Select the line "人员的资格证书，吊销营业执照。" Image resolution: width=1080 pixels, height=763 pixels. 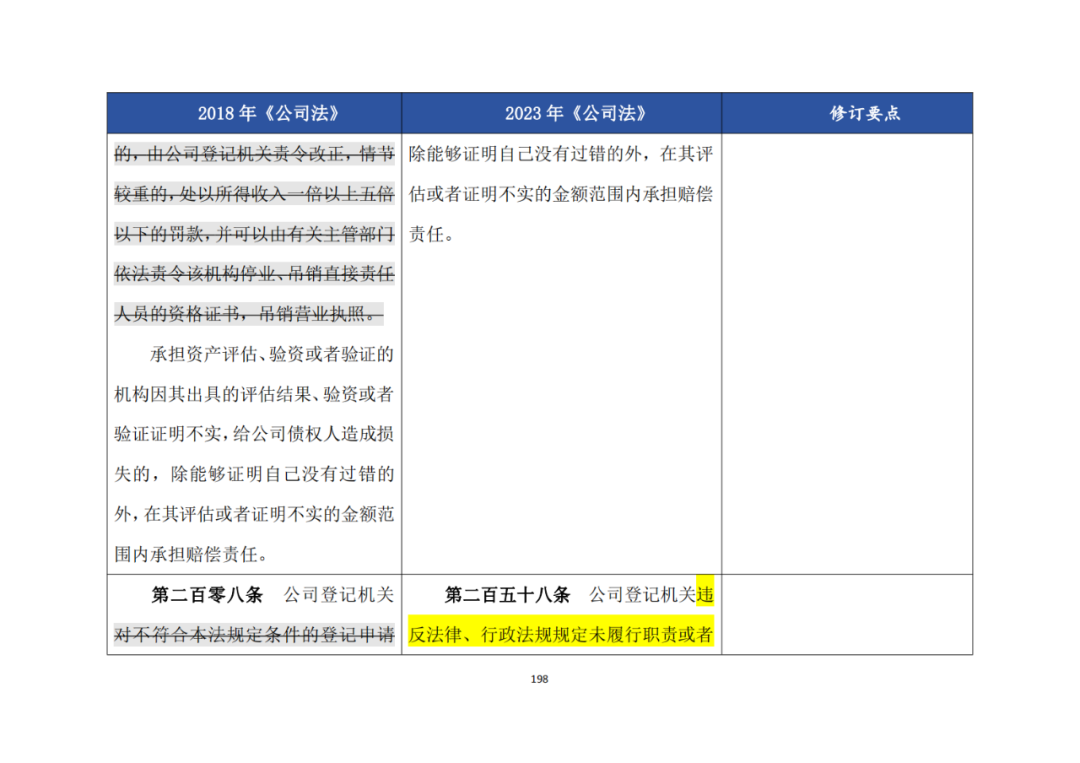(249, 314)
